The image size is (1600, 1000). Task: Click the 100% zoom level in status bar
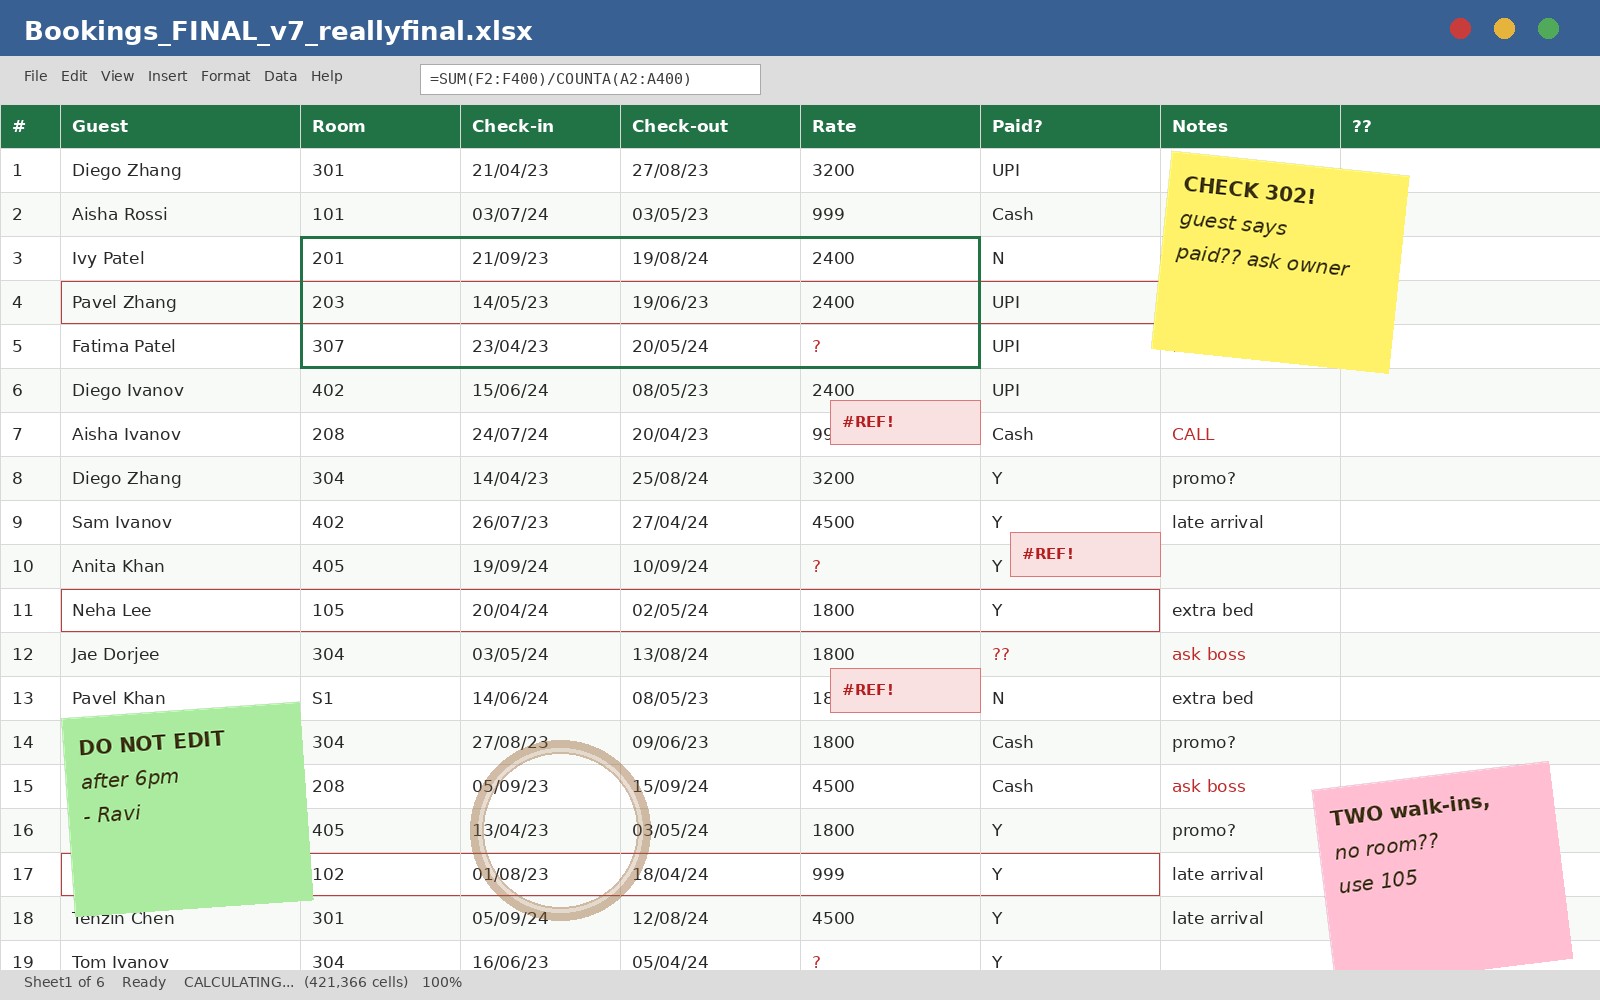pos(442,982)
